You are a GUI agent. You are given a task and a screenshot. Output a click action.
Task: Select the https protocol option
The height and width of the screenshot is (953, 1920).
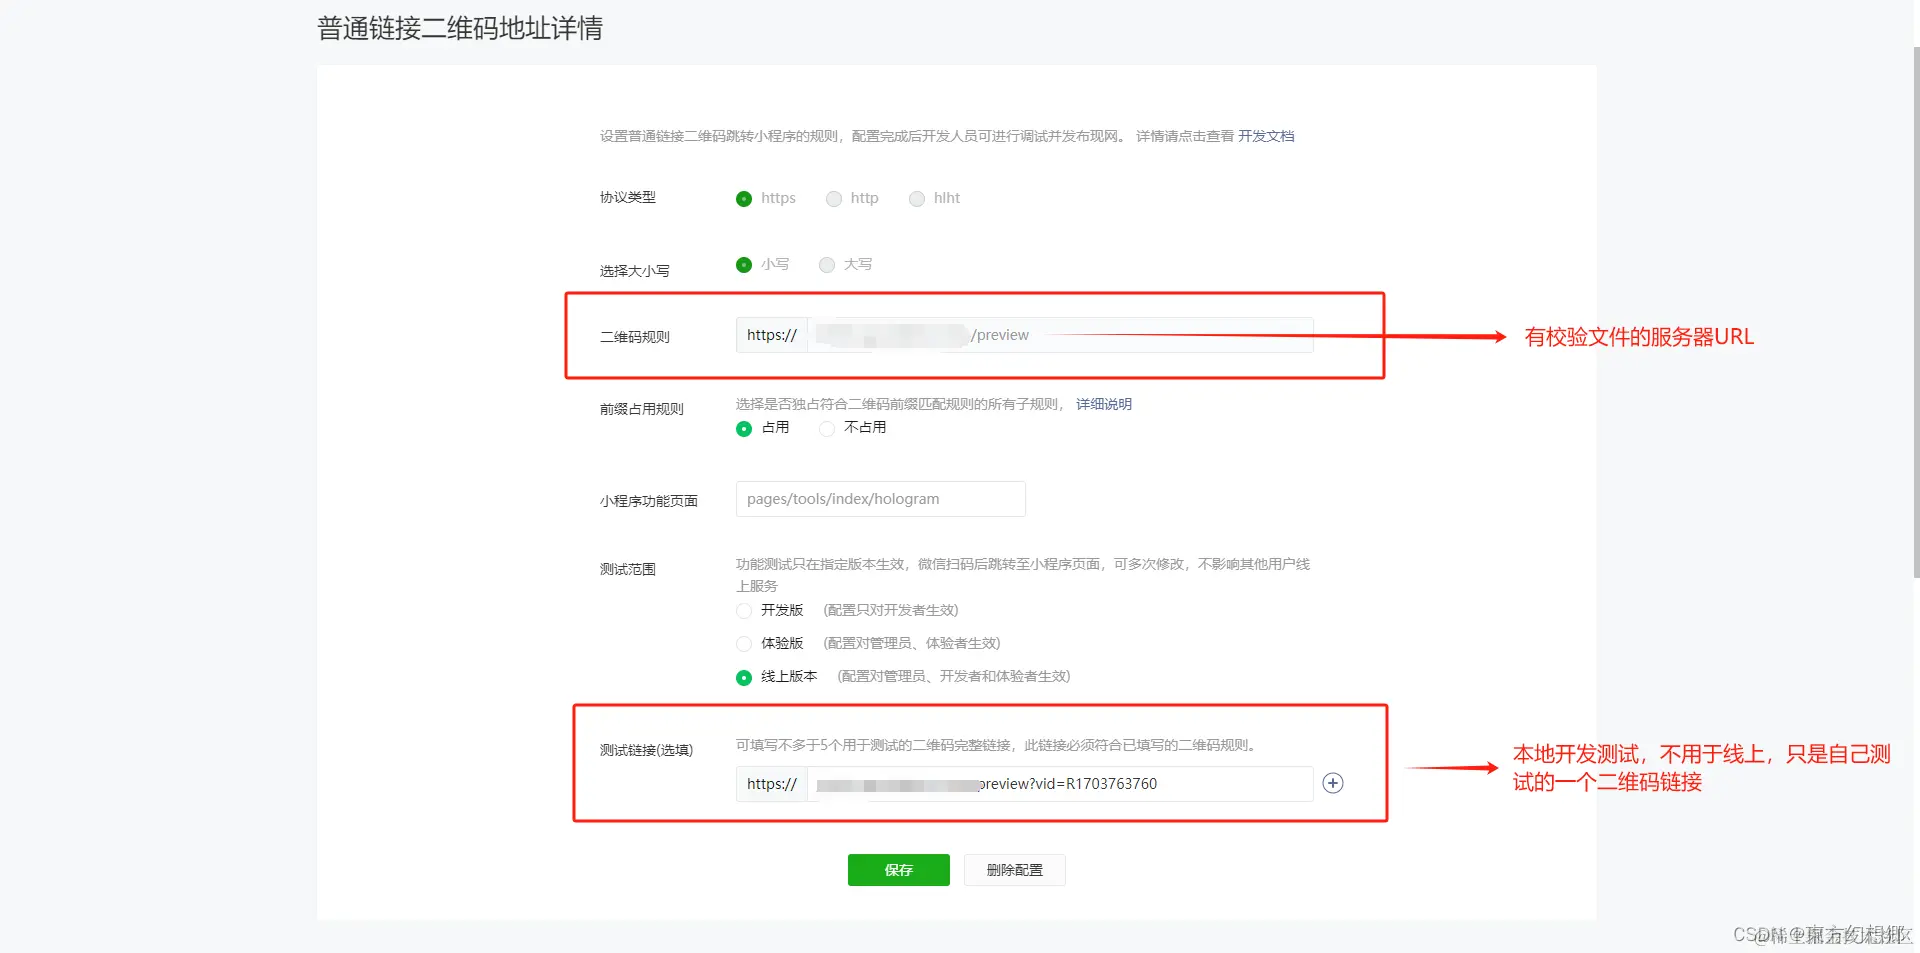click(x=743, y=199)
